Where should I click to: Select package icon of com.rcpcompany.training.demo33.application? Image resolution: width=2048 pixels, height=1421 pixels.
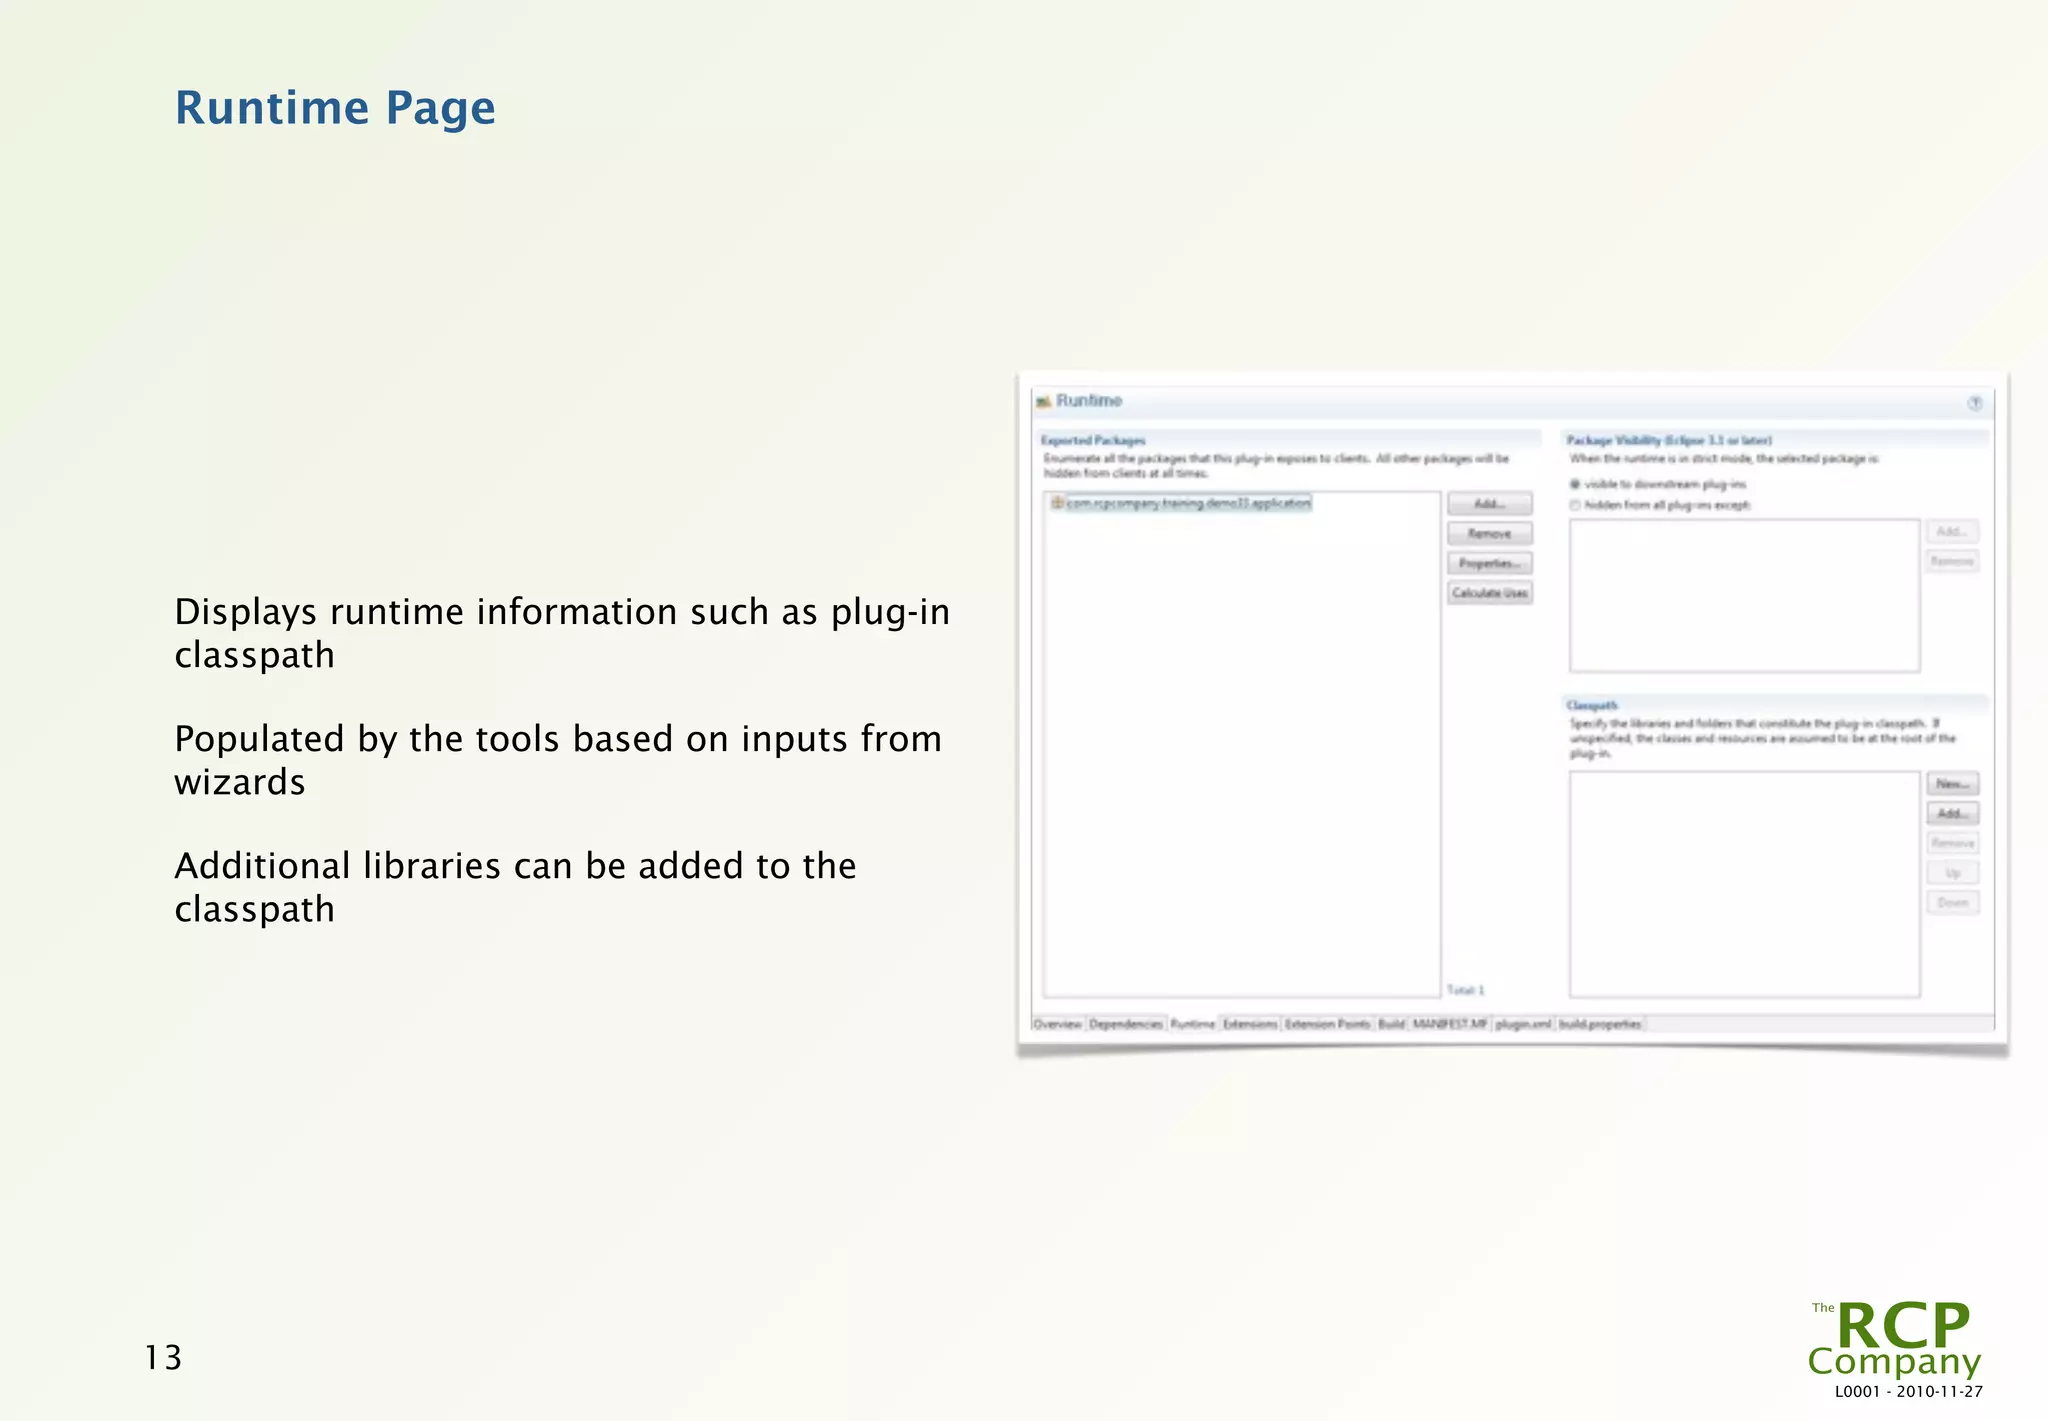click(1057, 502)
